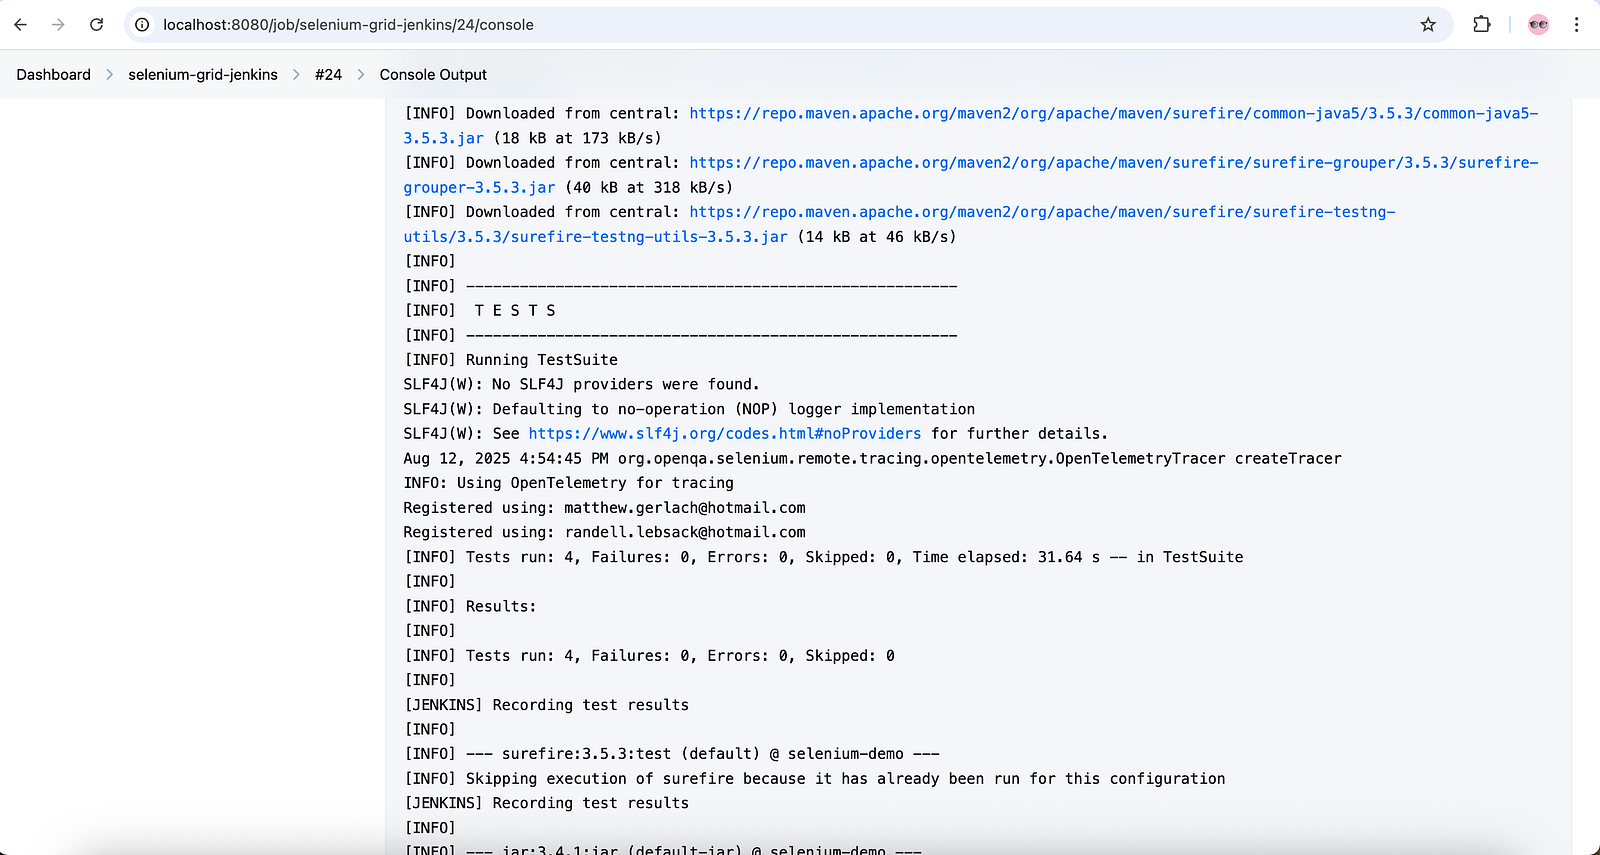This screenshot has width=1600, height=855.
Task: Expand chevron after selenium-grid-jenkins breadcrumb
Action: [296, 75]
